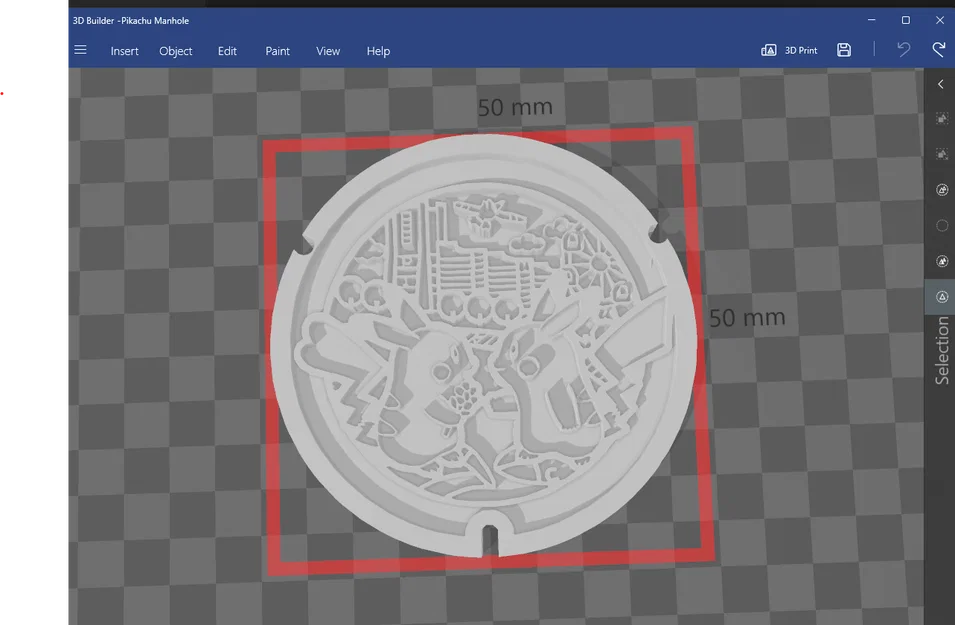Viewport: 955px width, 625px height.
Task: Maximize the 3D Builder window
Action: click(906, 20)
